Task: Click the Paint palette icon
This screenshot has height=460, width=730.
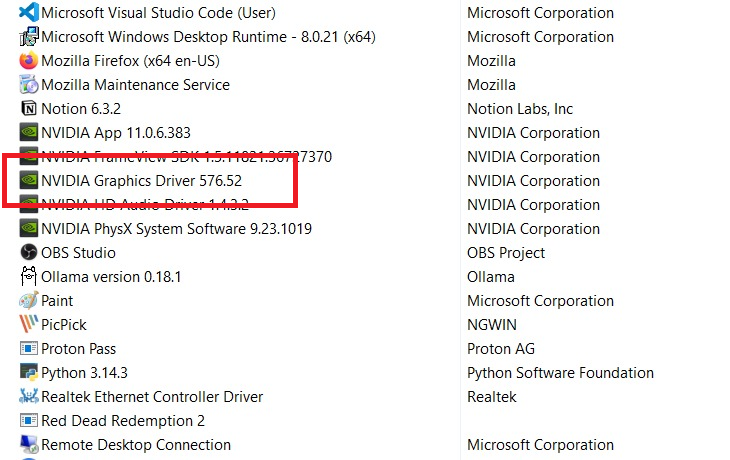Action: click(x=28, y=301)
